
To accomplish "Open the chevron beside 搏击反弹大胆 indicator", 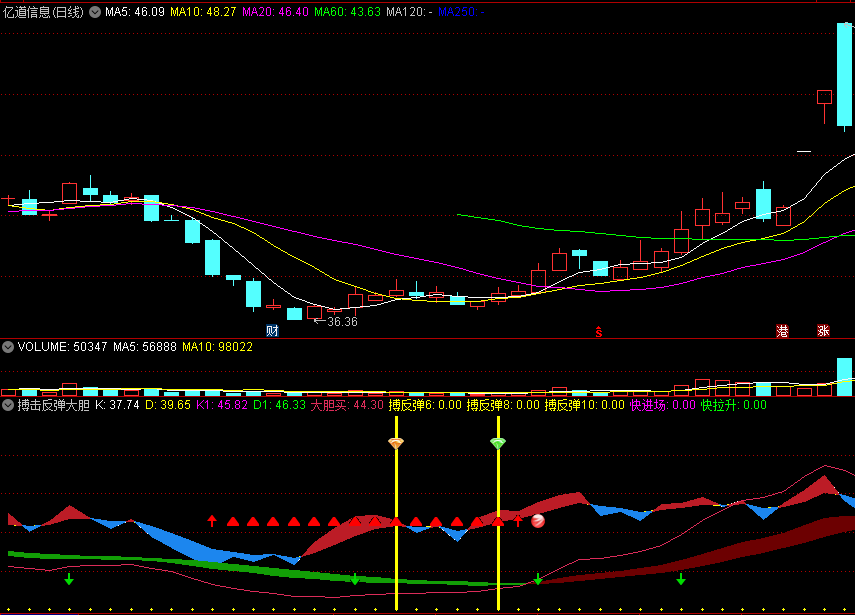I will tap(8, 405).
